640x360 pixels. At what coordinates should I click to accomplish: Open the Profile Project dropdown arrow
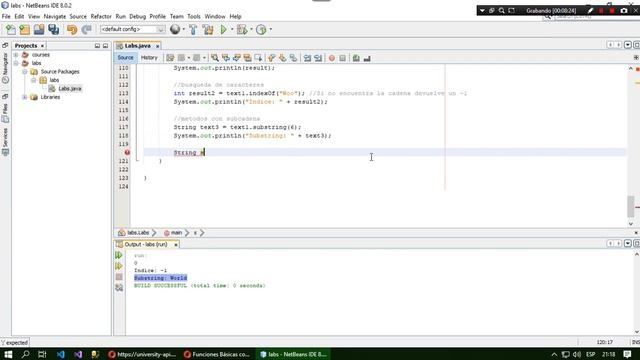[x=270, y=29]
